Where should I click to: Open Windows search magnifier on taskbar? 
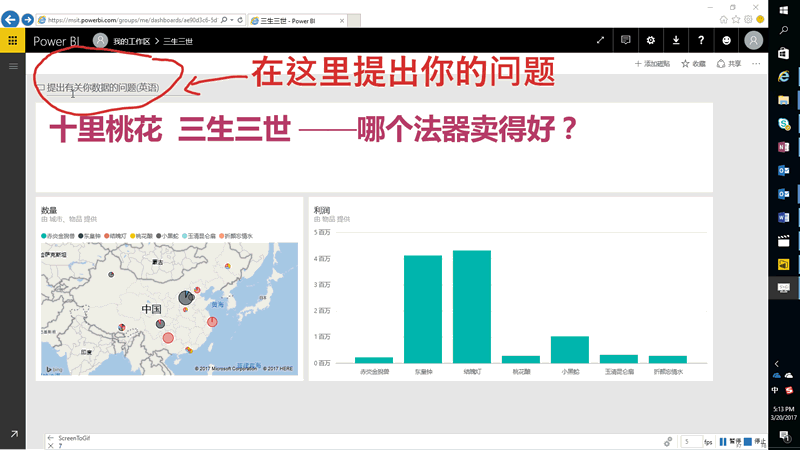coord(784,30)
